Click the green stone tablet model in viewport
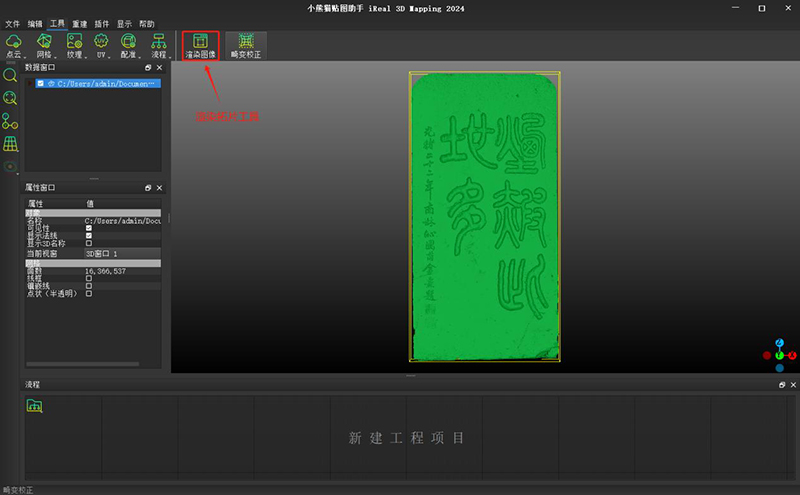The width and height of the screenshot is (800, 495). coord(485,217)
